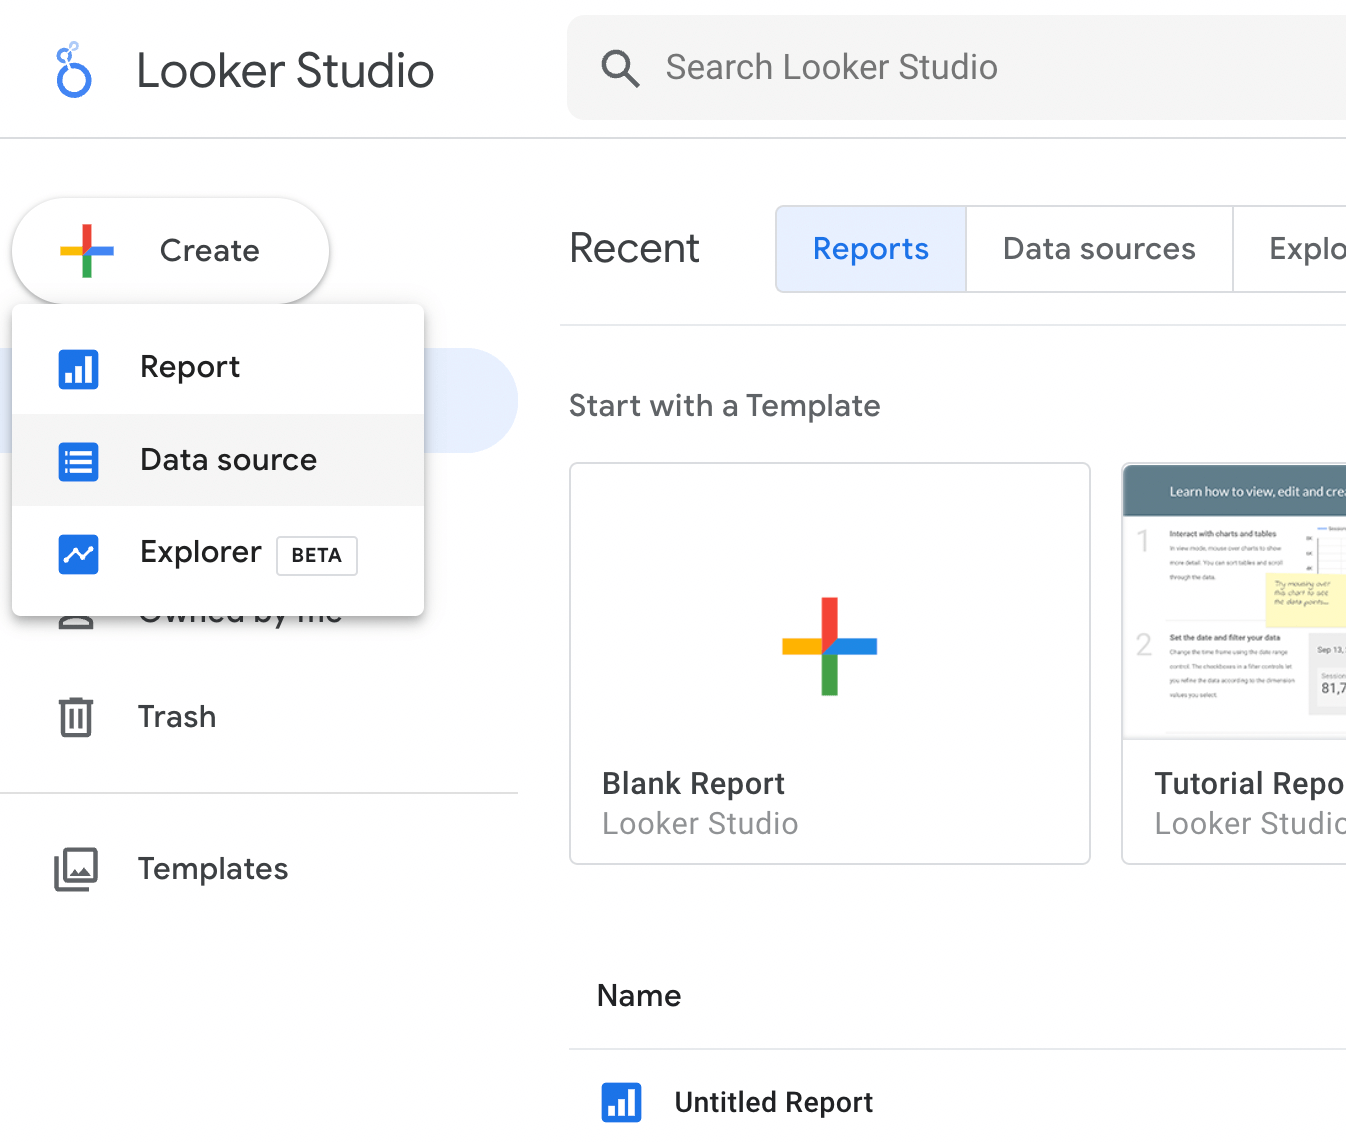Click the Search Looker Studio field

(x=956, y=68)
